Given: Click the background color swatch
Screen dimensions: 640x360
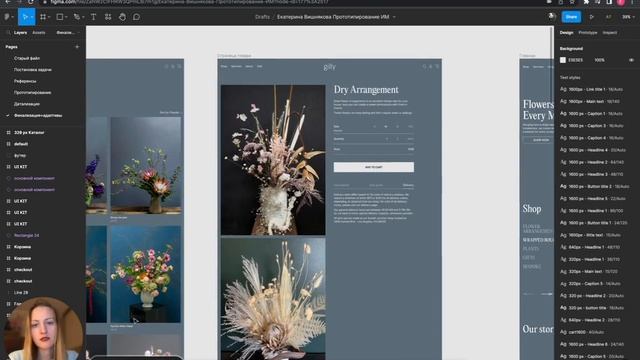Looking at the screenshot, I should click(563, 60).
